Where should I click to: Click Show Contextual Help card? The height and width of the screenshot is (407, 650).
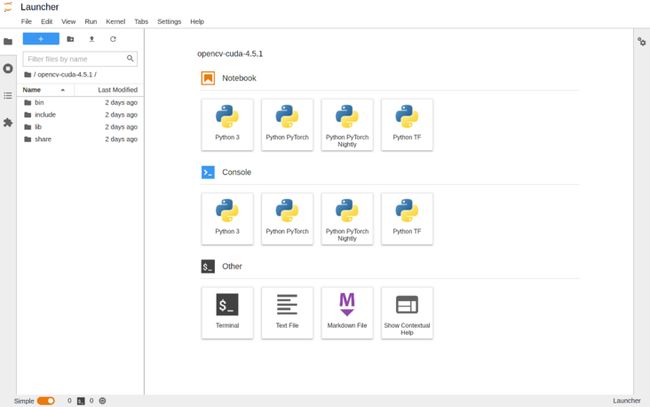pyautogui.click(x=407, y=313)
